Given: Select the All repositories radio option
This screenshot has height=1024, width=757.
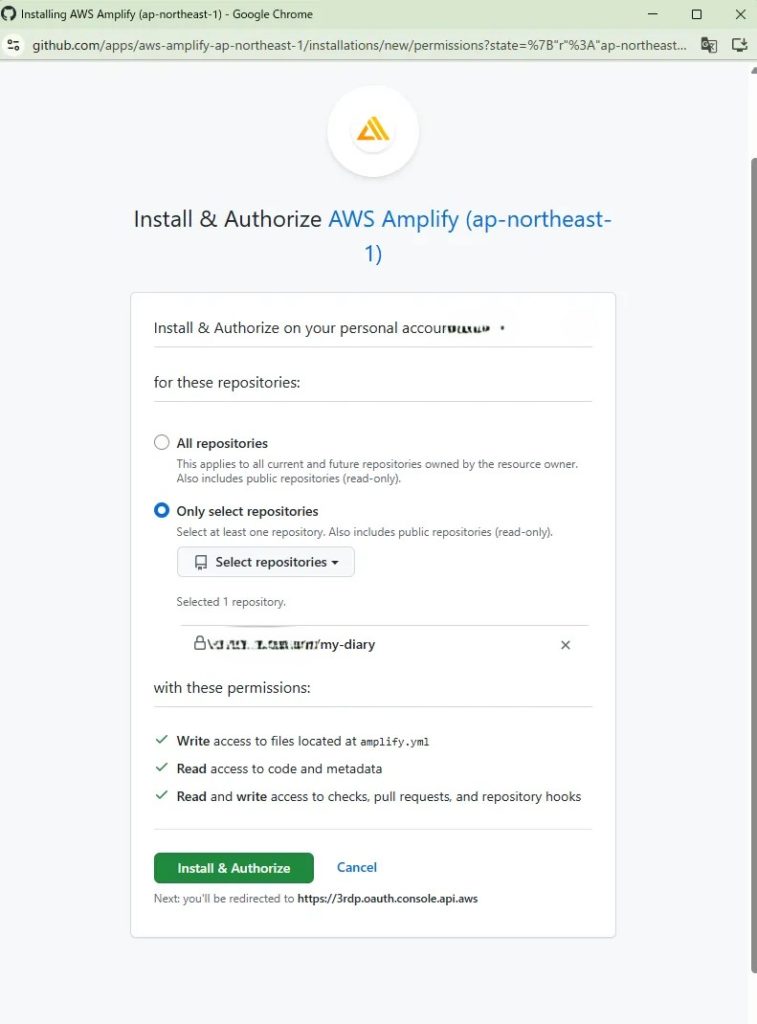Looking at the screenshot, I should [x=162, y=443].
